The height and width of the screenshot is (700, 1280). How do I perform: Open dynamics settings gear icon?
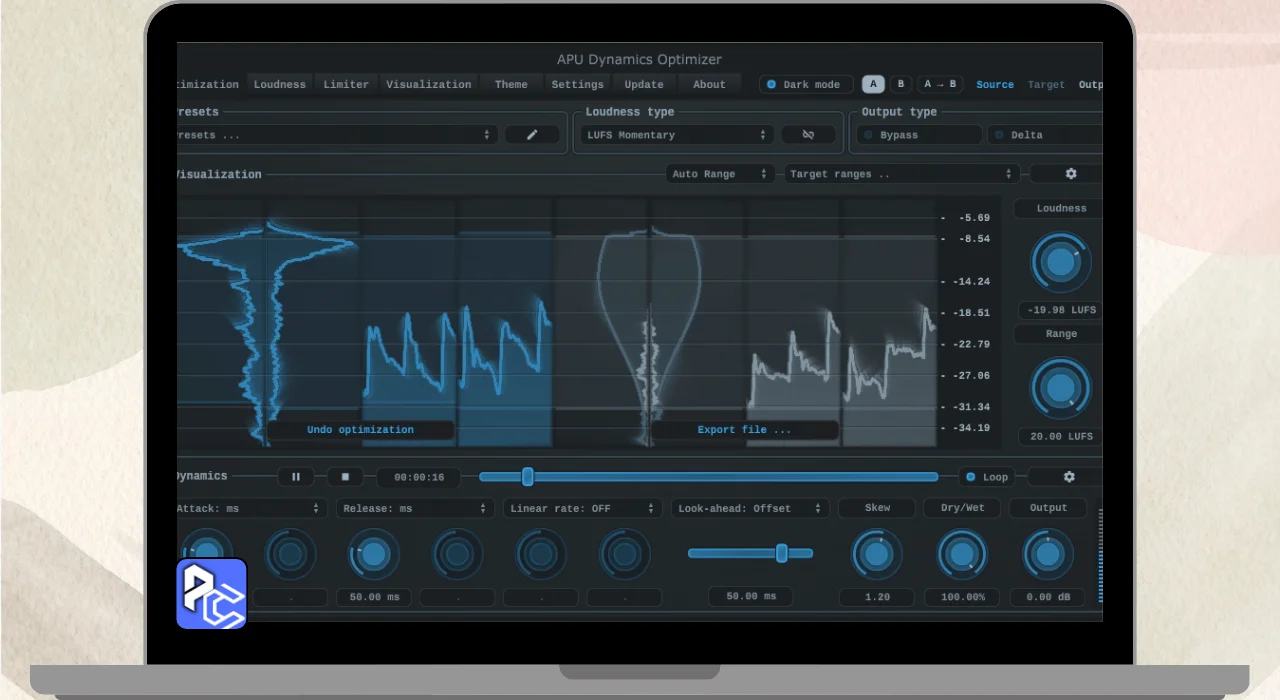coord(1068,477)
